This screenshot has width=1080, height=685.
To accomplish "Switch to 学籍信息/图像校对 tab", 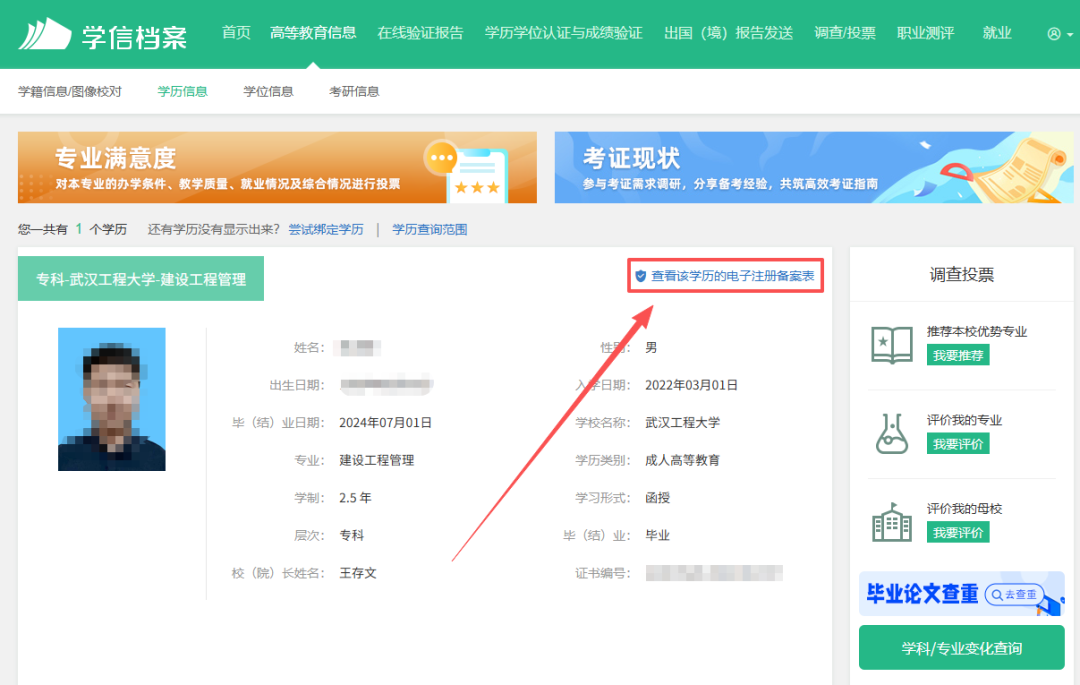I will point(70,92).
